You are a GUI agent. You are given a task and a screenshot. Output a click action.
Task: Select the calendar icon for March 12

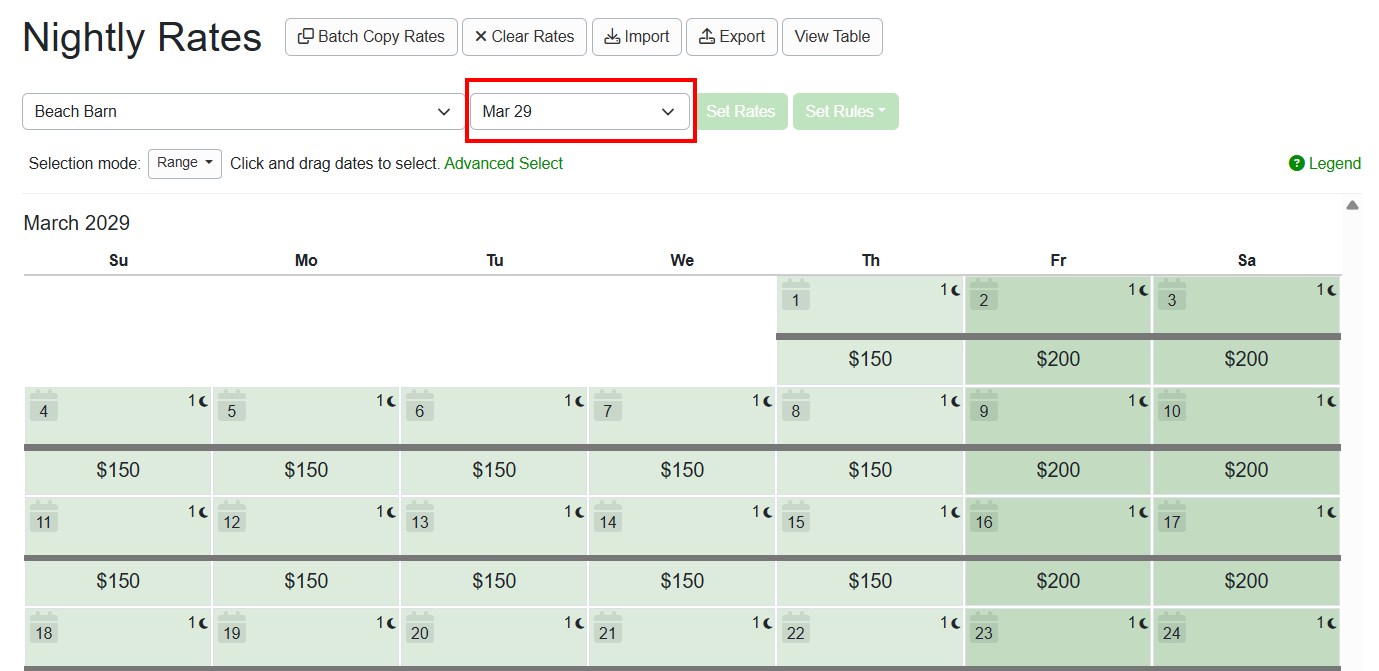pos(232,518)
